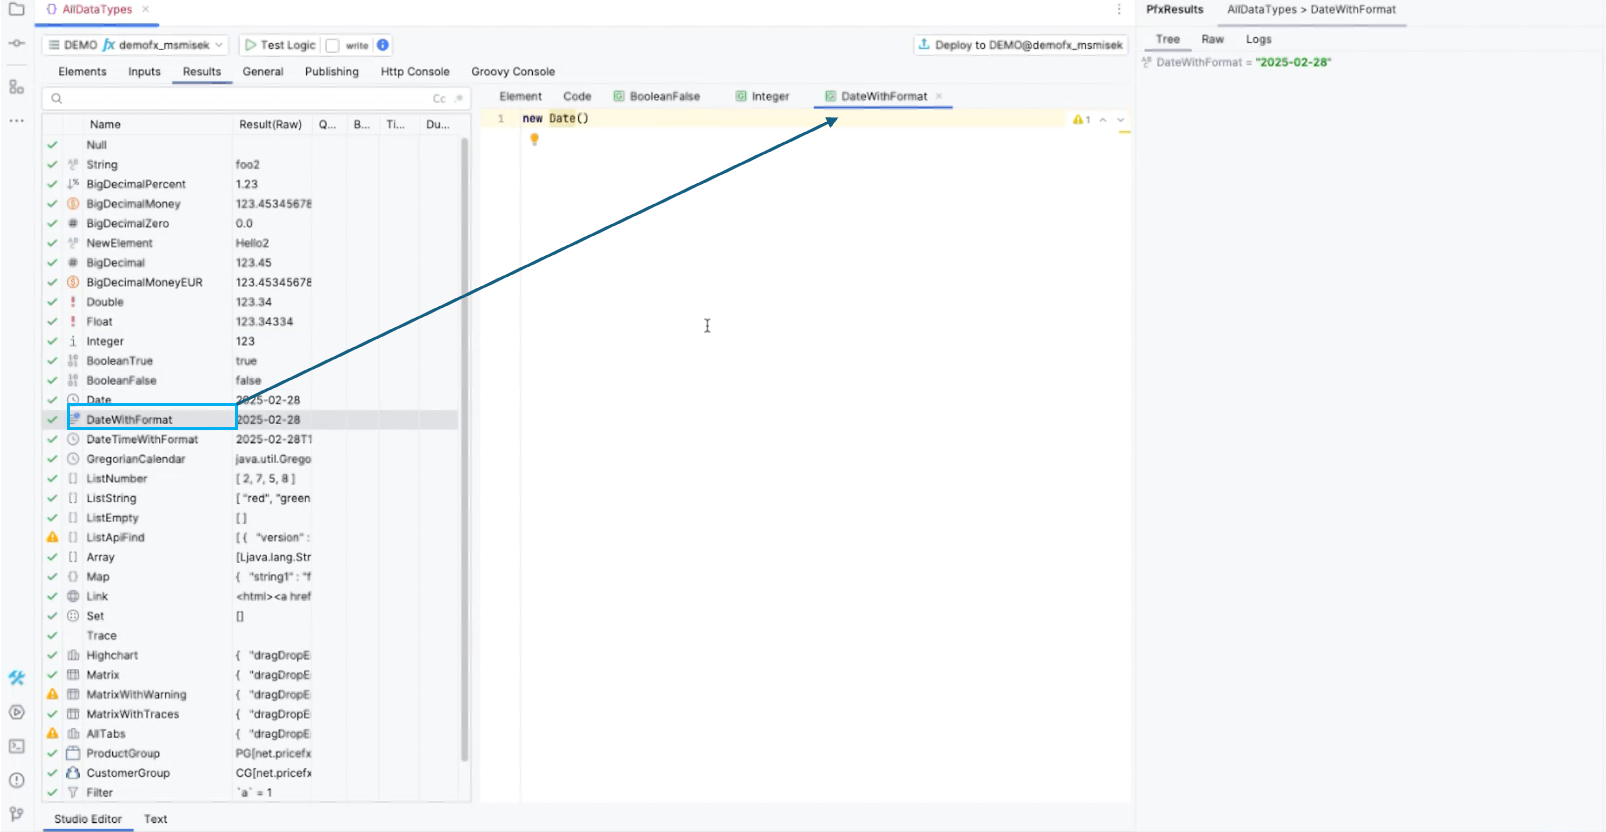Jump to next highlighted warning with down chevron
This screenshot has height=832, width=1606.
(1121, 120)
